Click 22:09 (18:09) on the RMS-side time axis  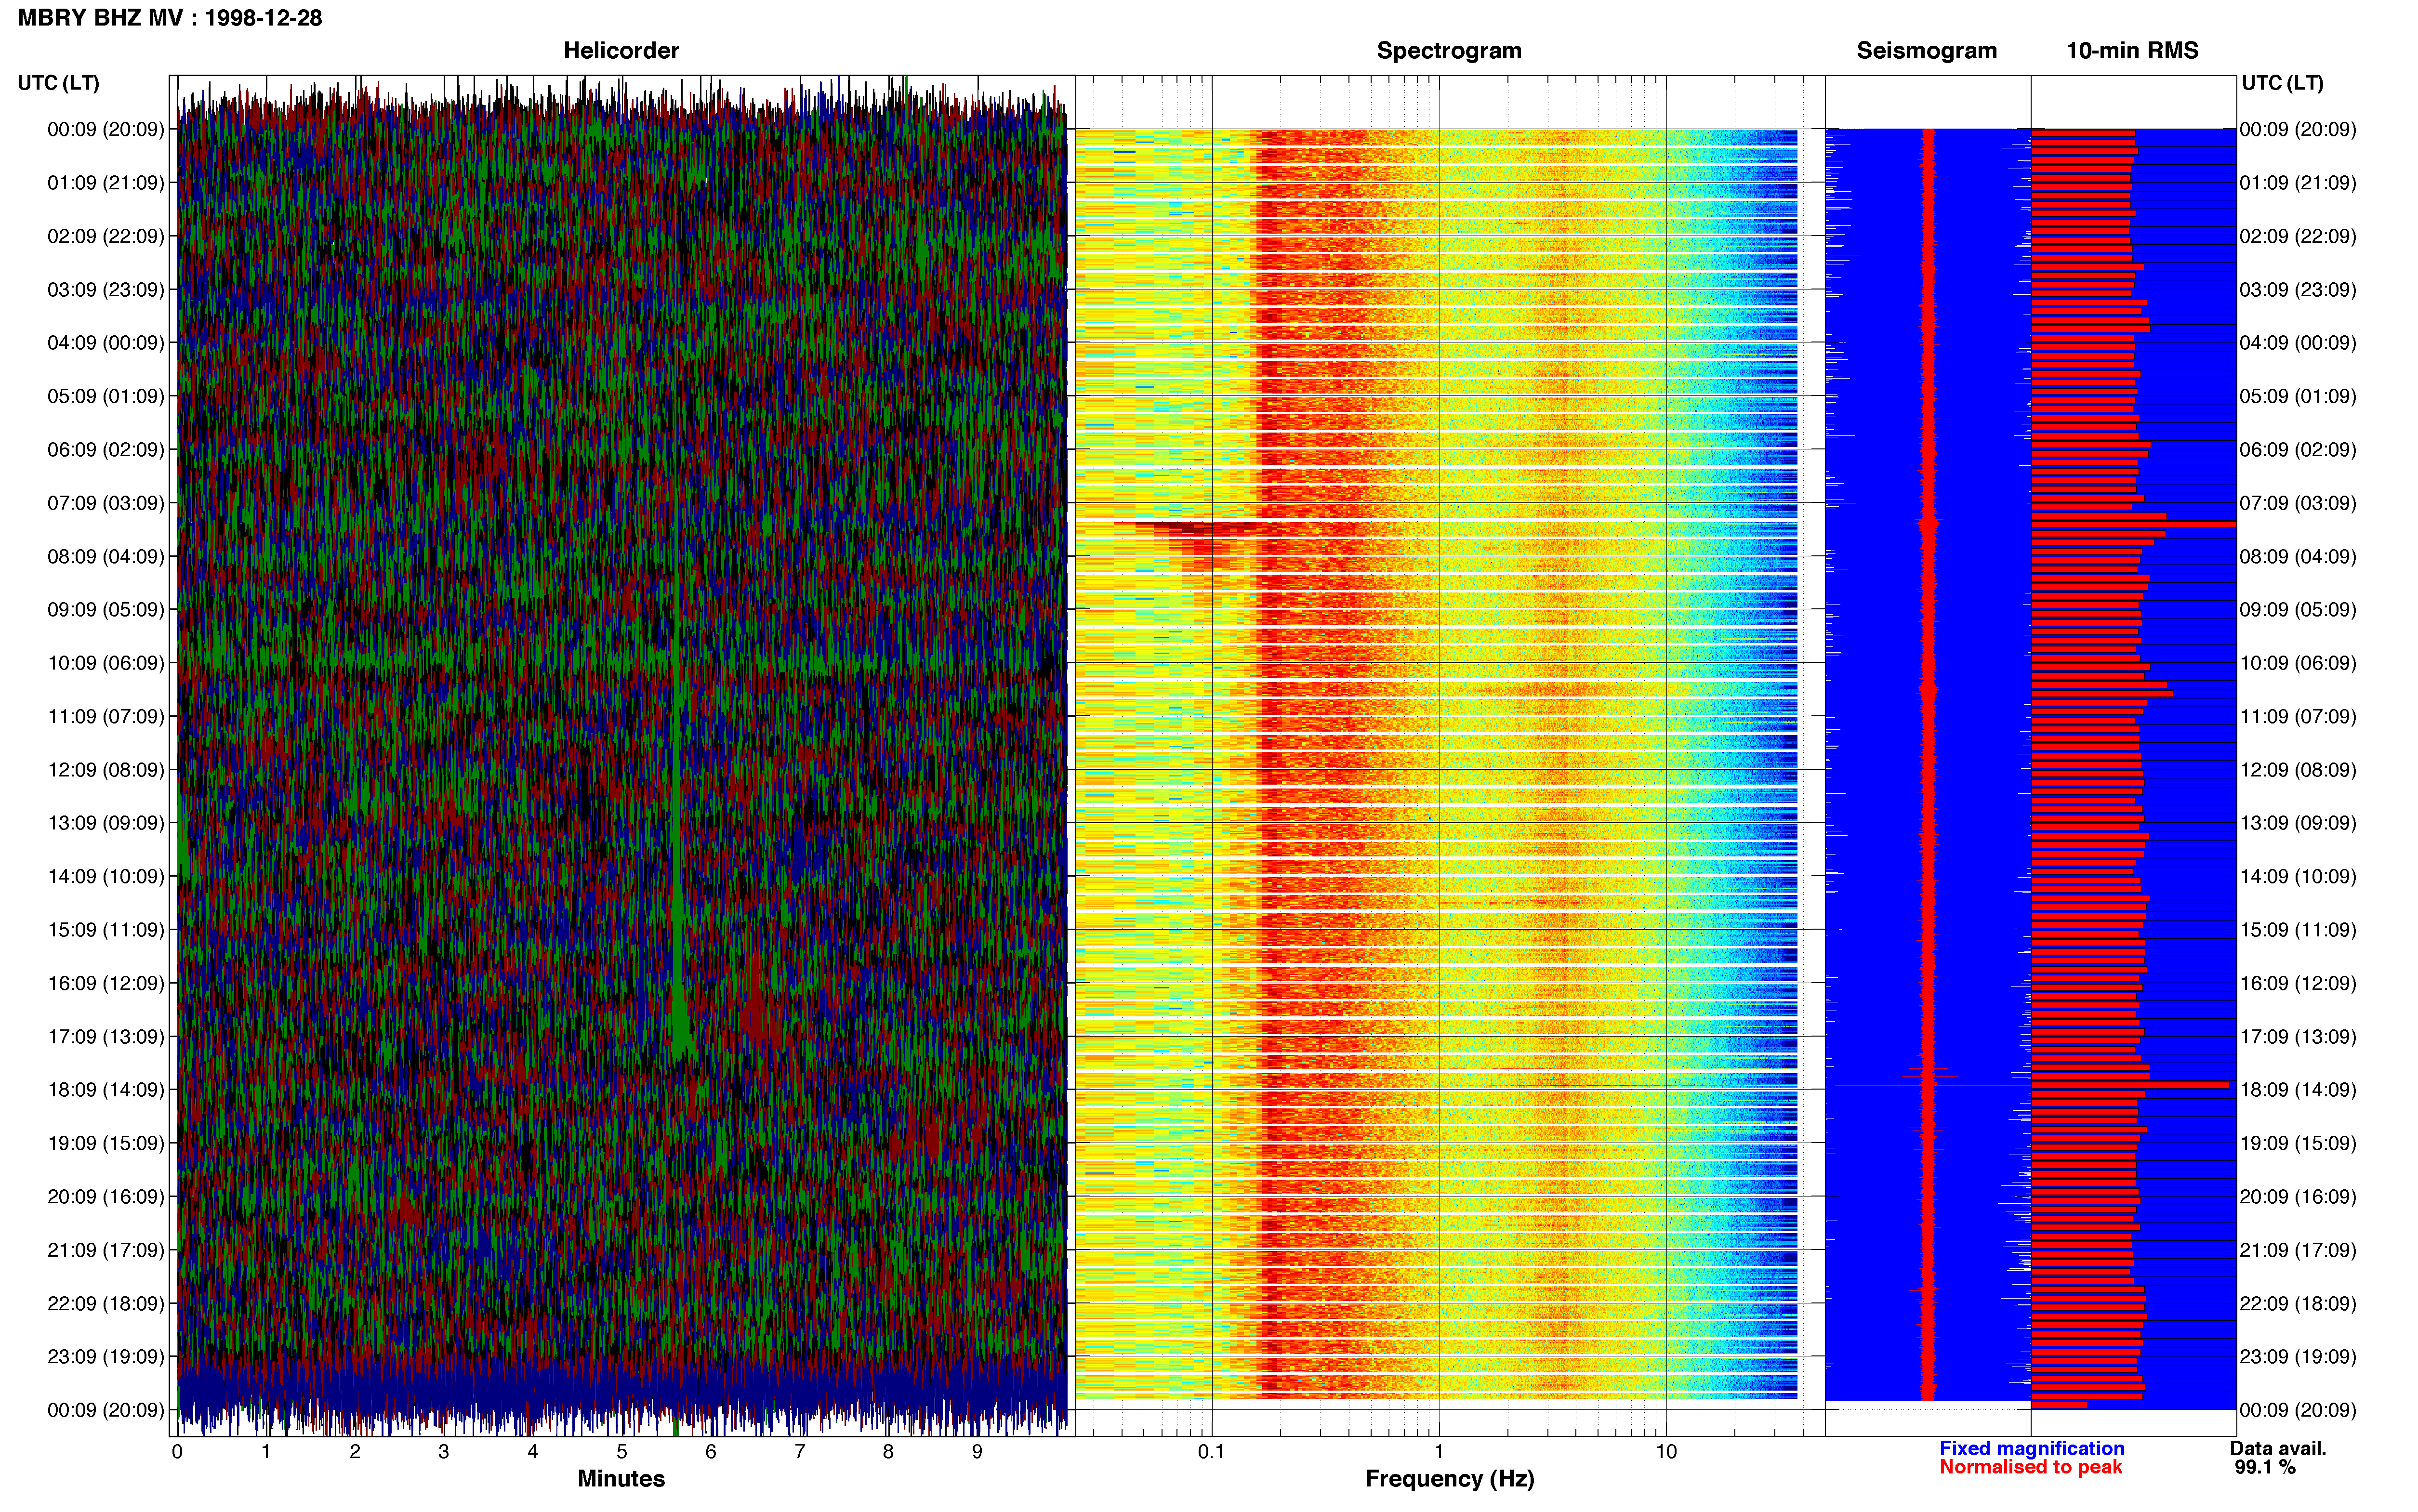click(x=2298, y=1304)
